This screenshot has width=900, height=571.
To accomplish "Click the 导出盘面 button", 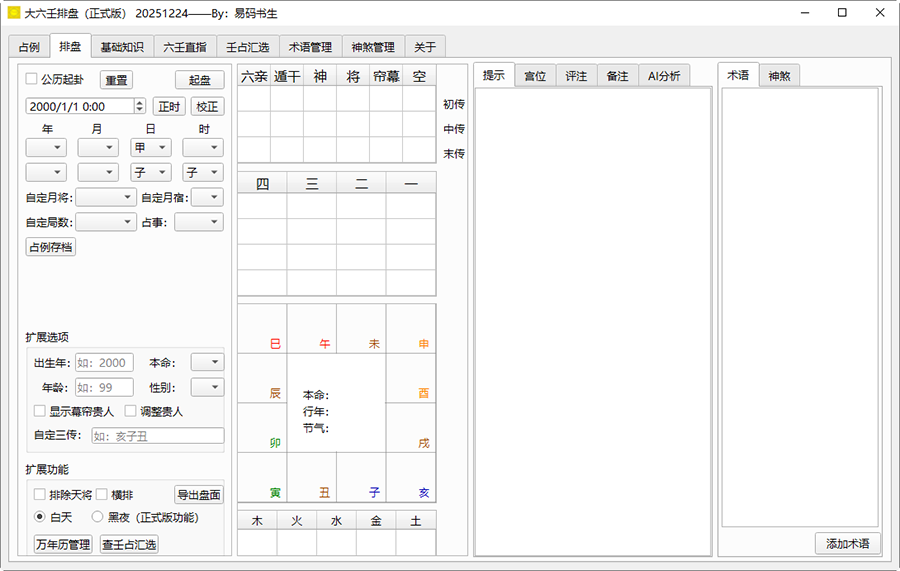I will pyautogui.click(x=199, y=494).
